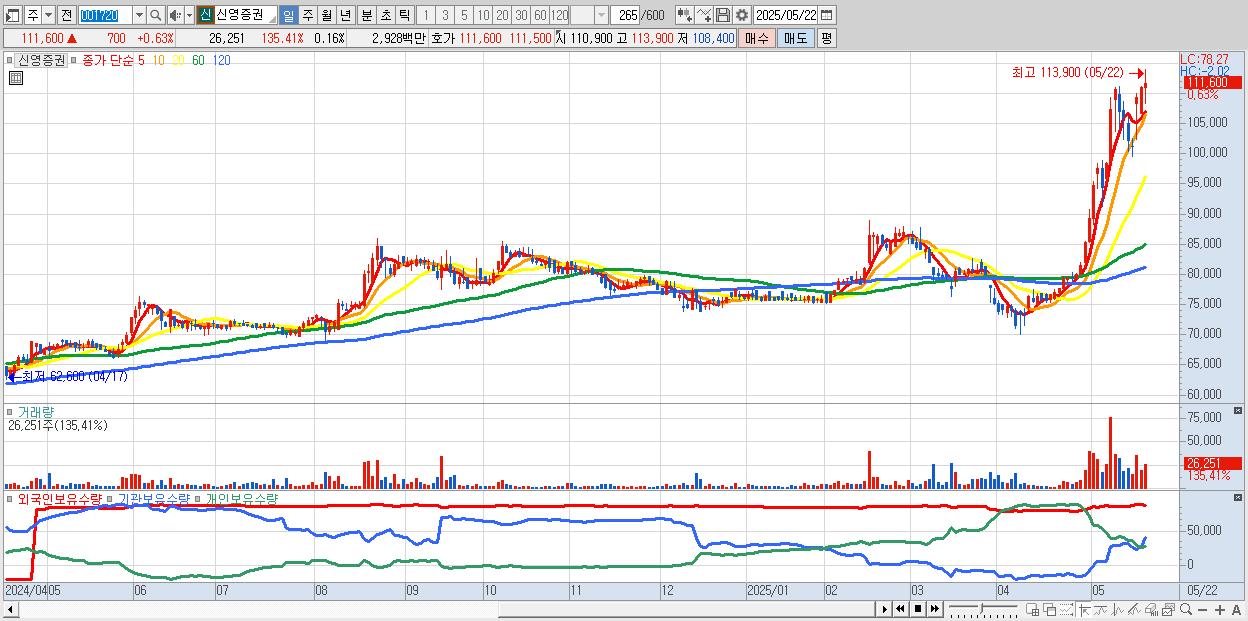Choose the 5 interval button
The height and width of the screenshot is (621, 1248).
click(464, 15)
